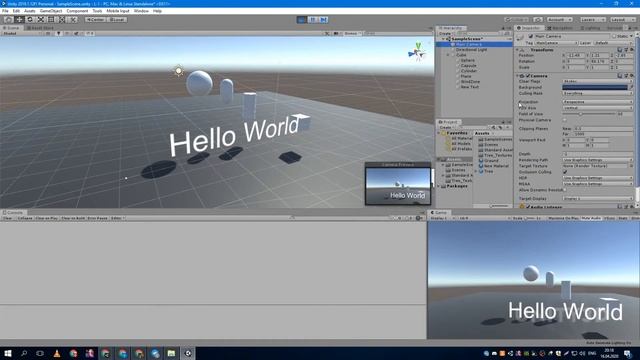Select Cylinder in Hierarchy

(x=469, y=71)
